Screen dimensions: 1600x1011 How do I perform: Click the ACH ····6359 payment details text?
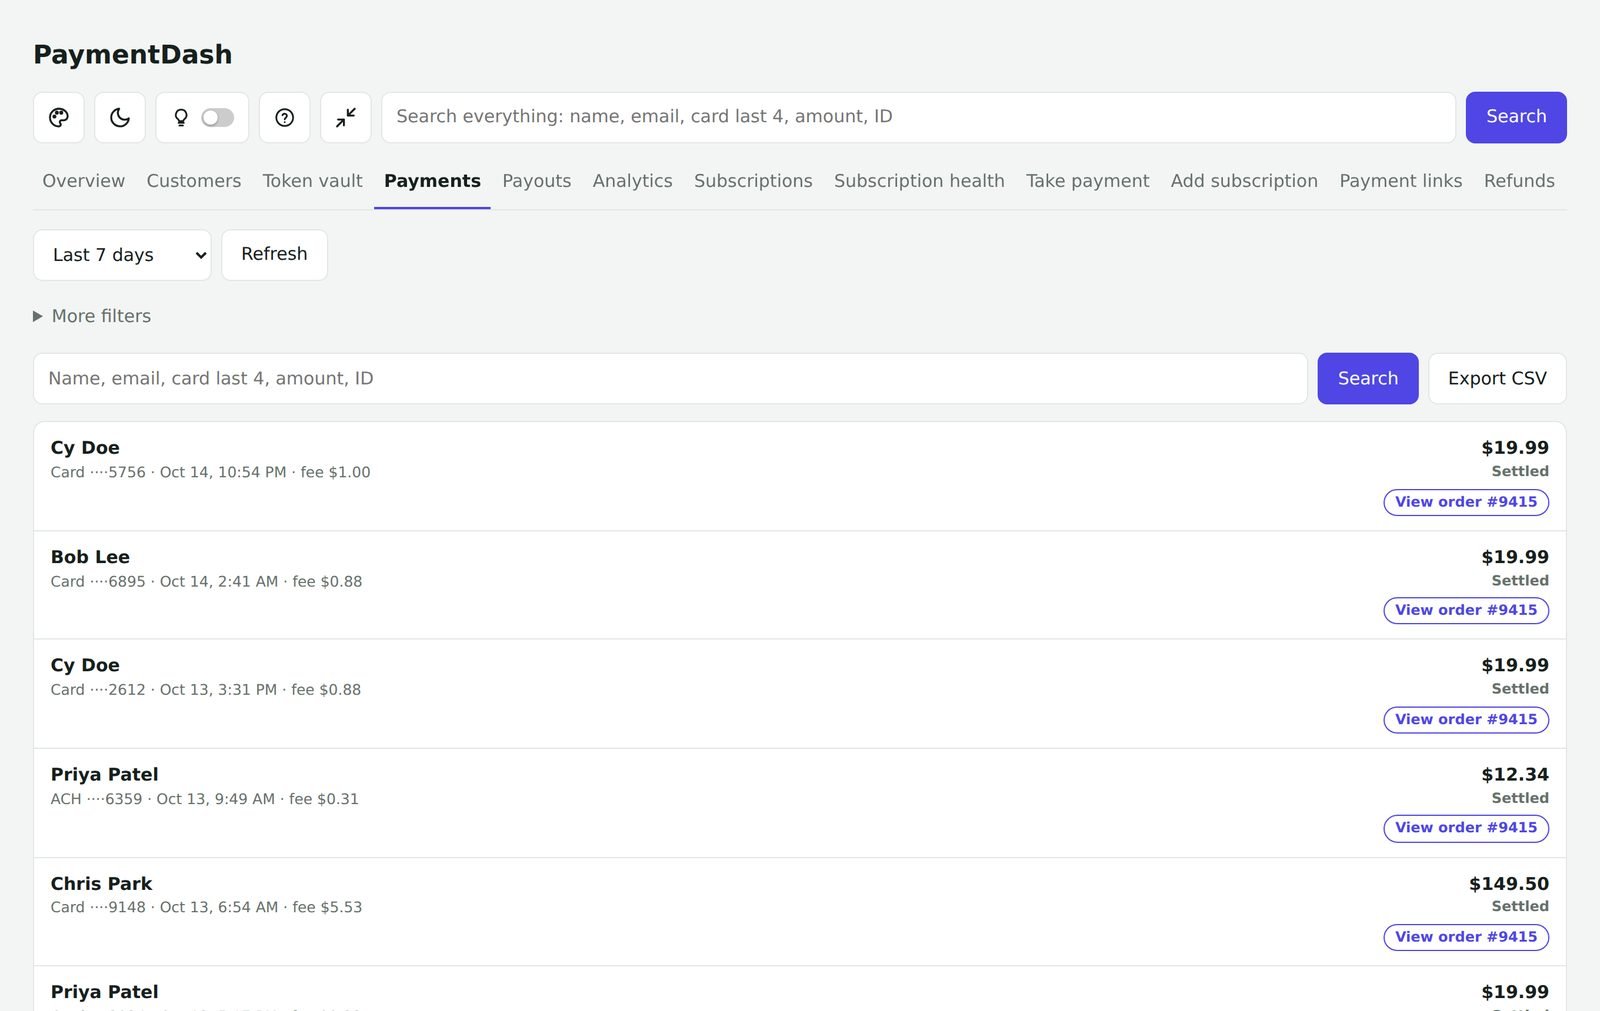(205, 799)
